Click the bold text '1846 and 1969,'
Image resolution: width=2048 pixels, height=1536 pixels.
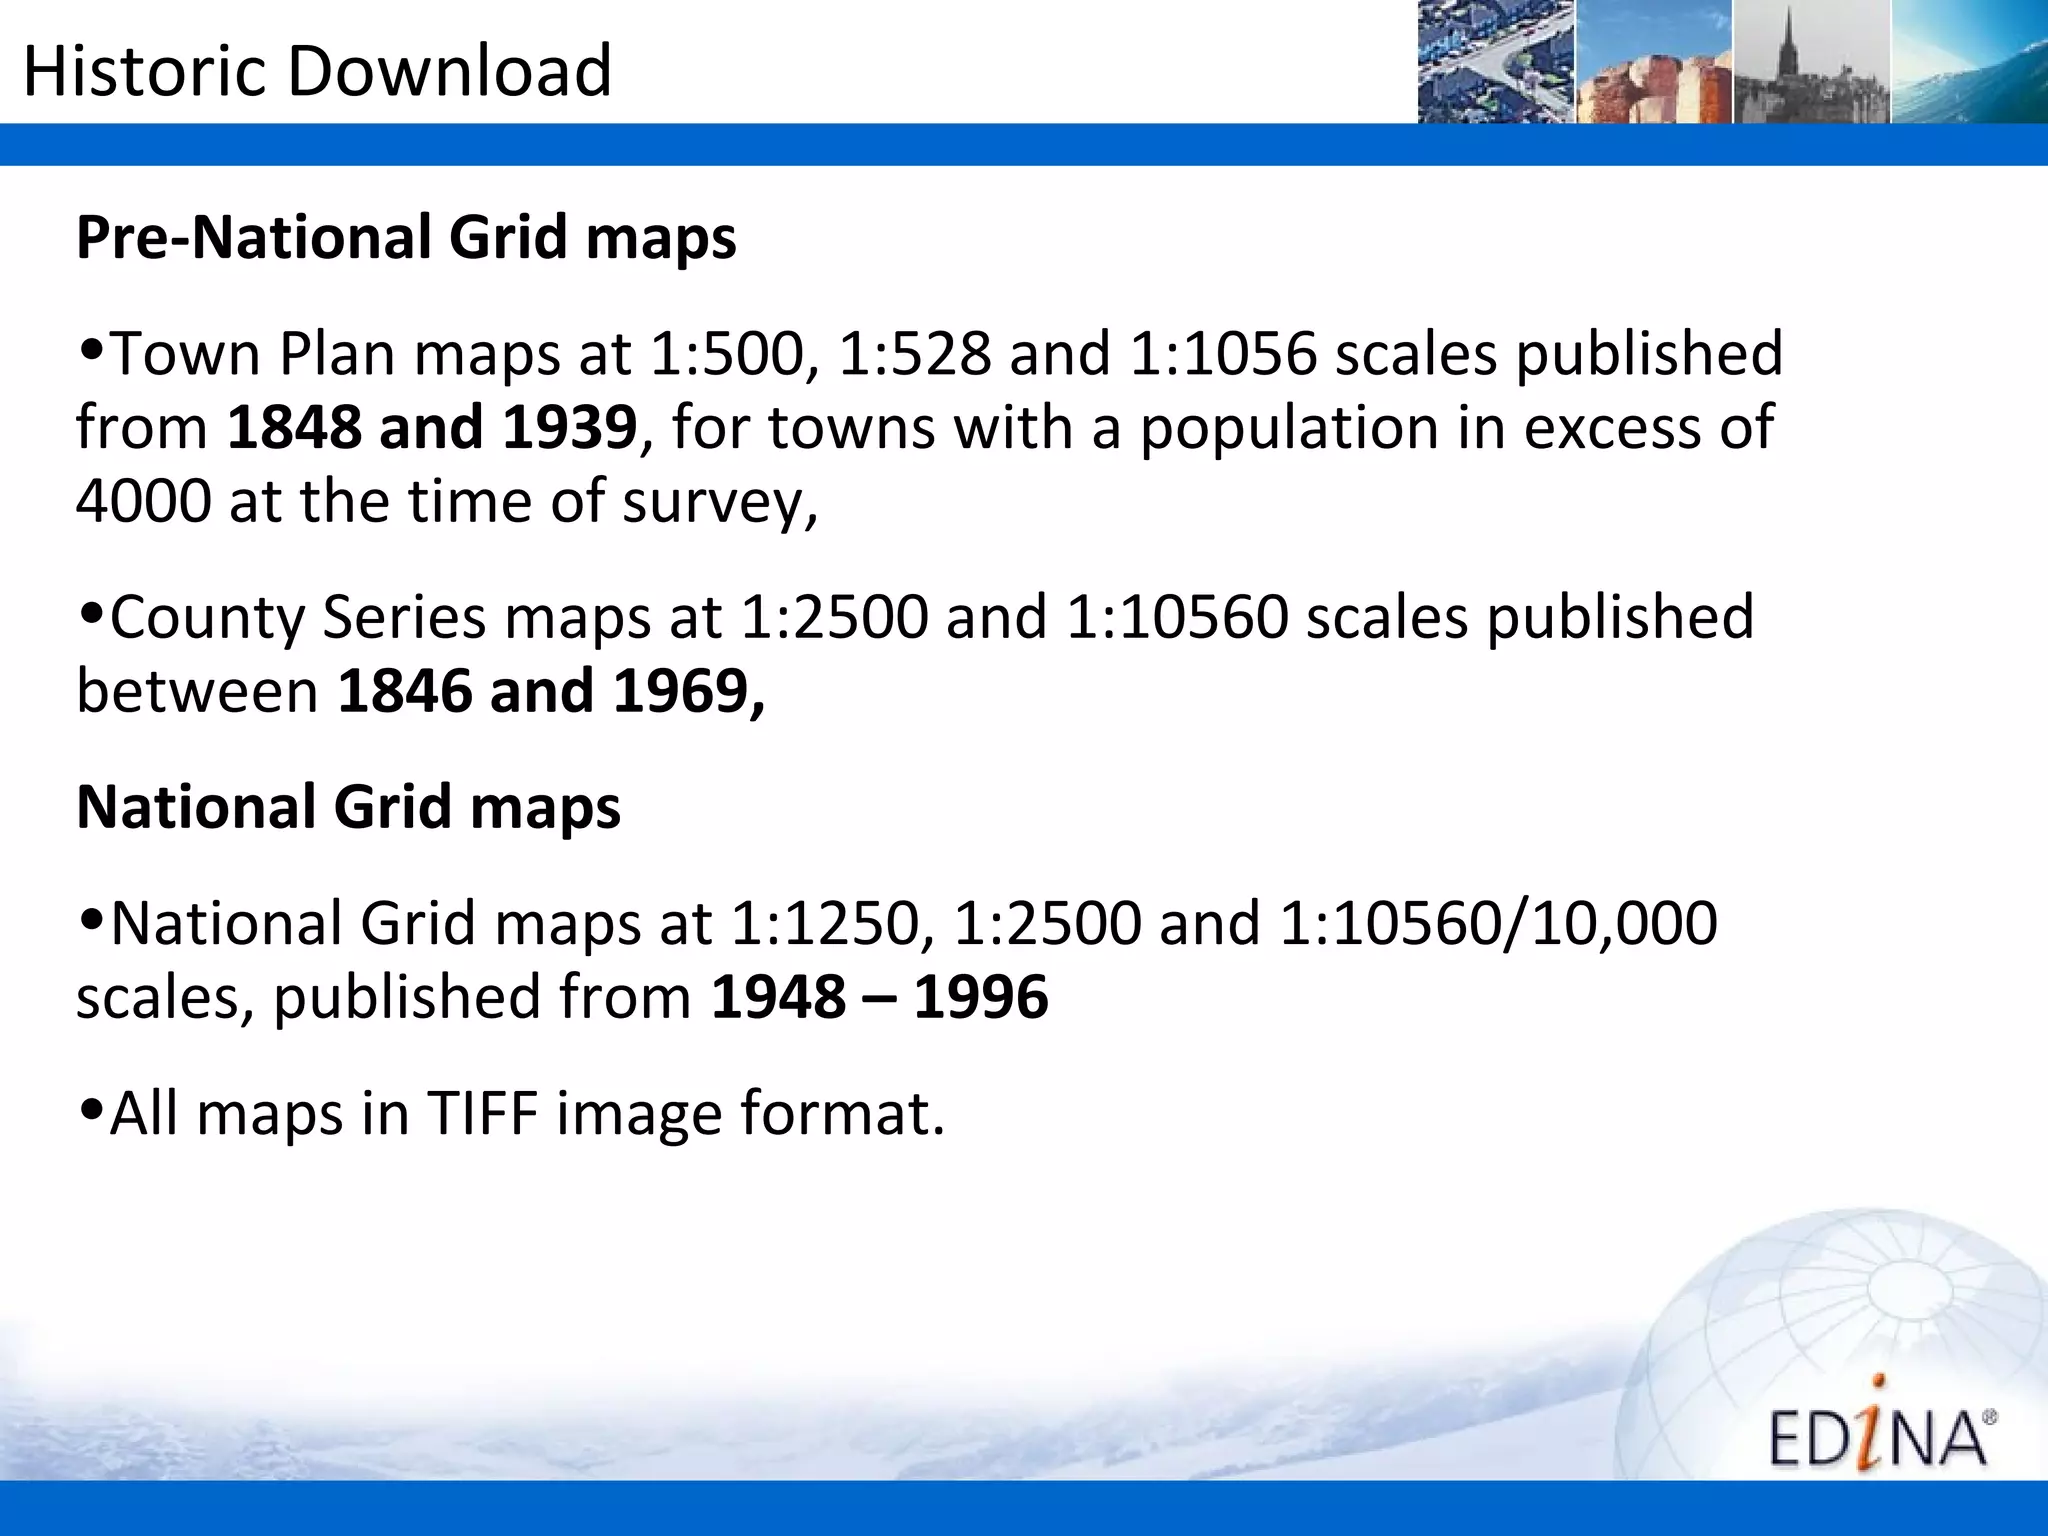click(x=552, y=691)
